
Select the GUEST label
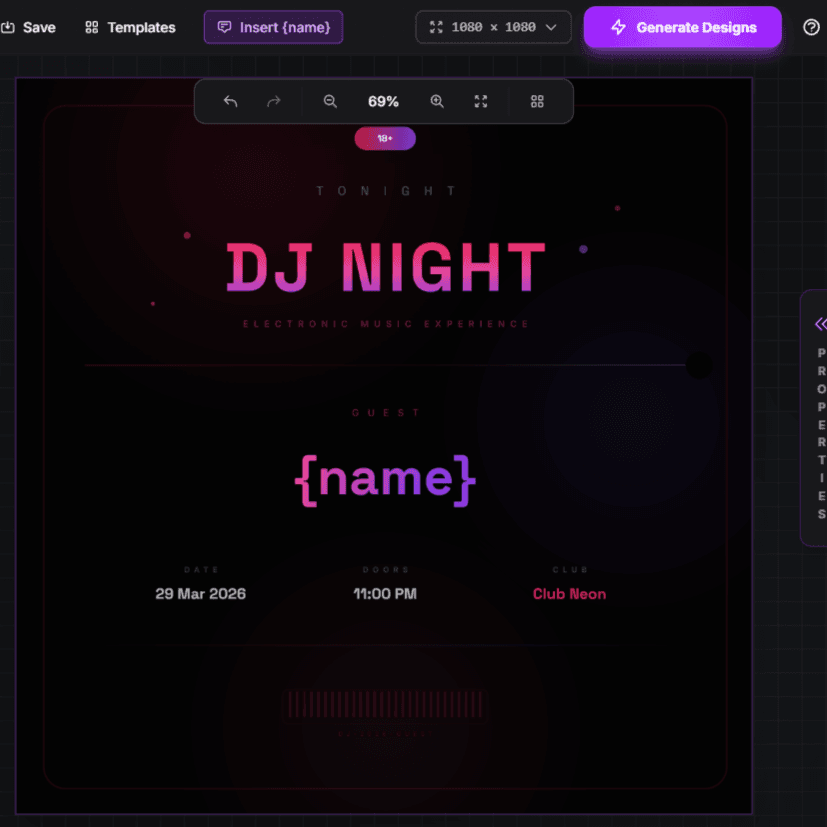point(386,412)
